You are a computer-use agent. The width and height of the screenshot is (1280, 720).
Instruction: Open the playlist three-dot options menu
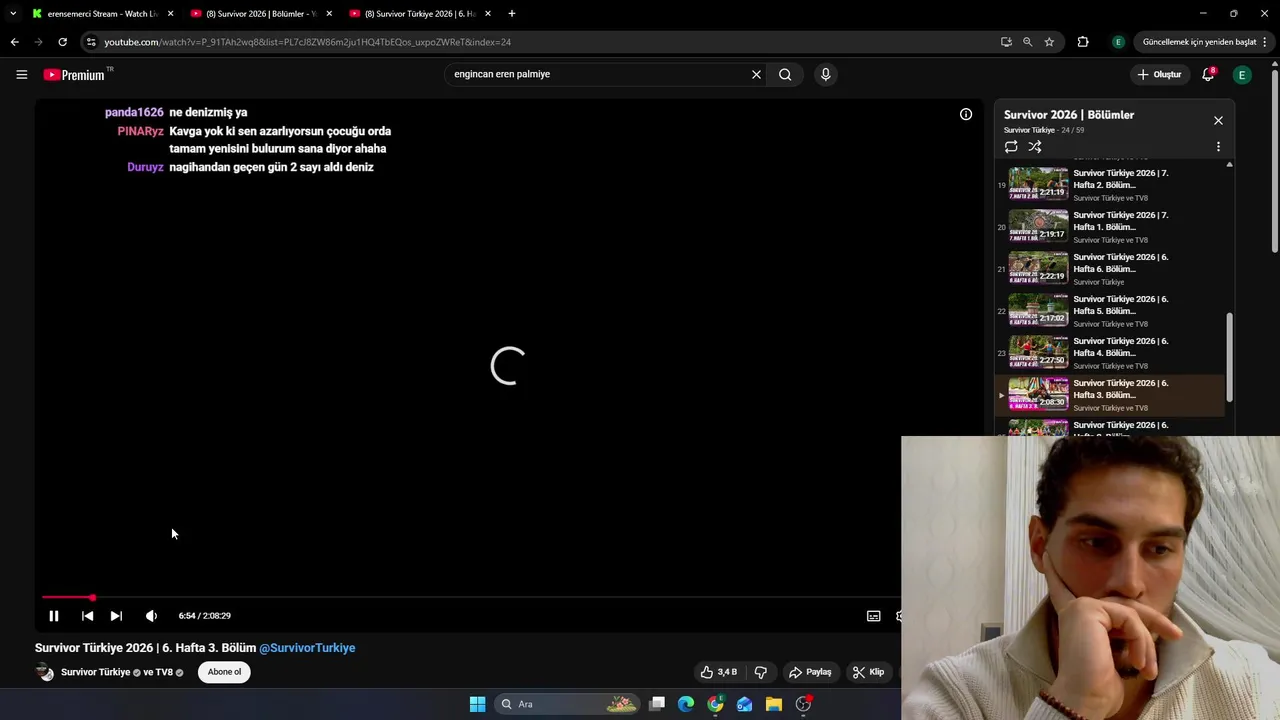[x=1218, y=146]
